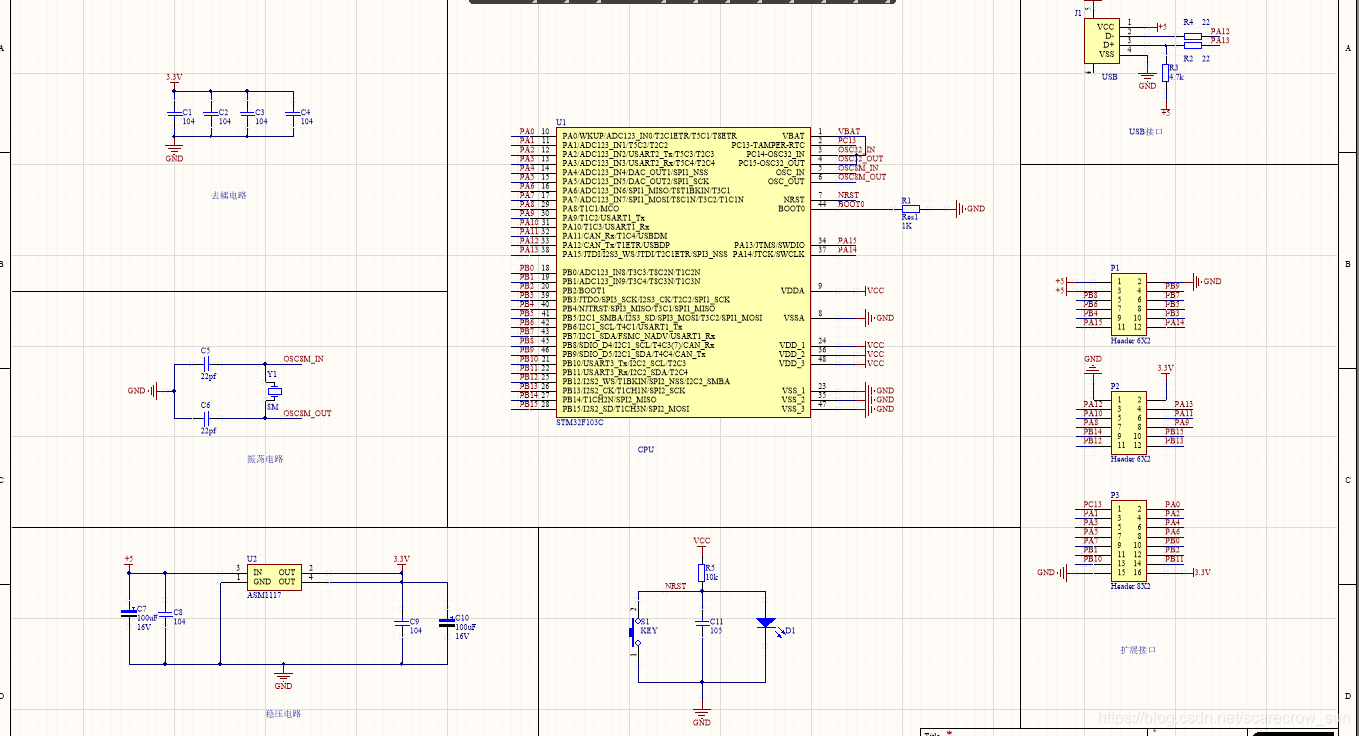Screen dimensions: 1359x736
Task: Select the 22pf capacitor C6
Action: point(206,418)
